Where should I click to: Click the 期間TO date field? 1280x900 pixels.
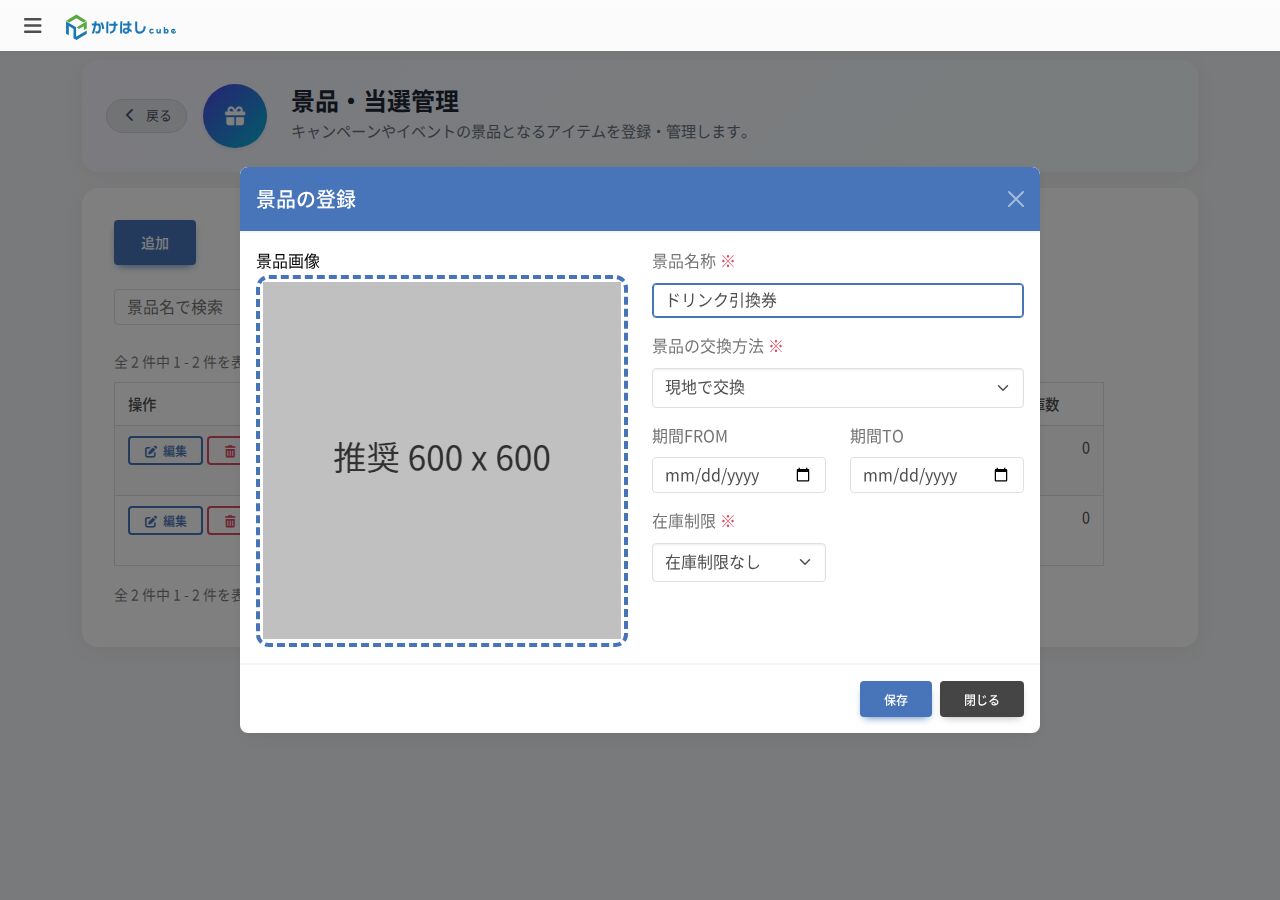(937, 475)
